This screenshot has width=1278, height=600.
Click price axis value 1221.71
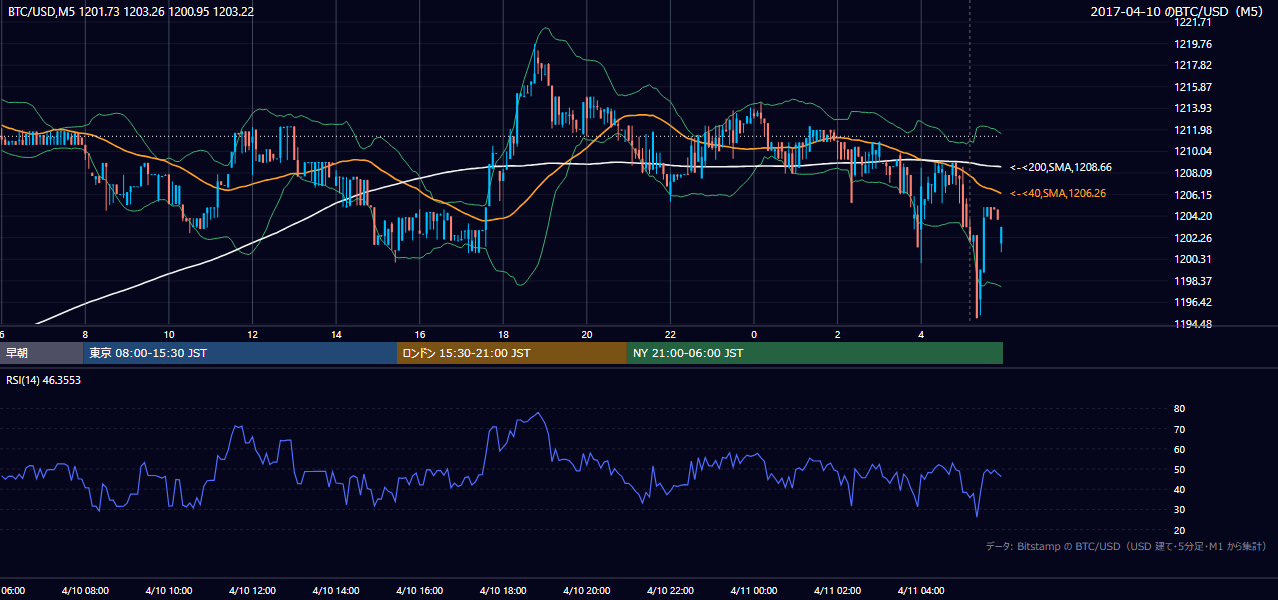1193,23
